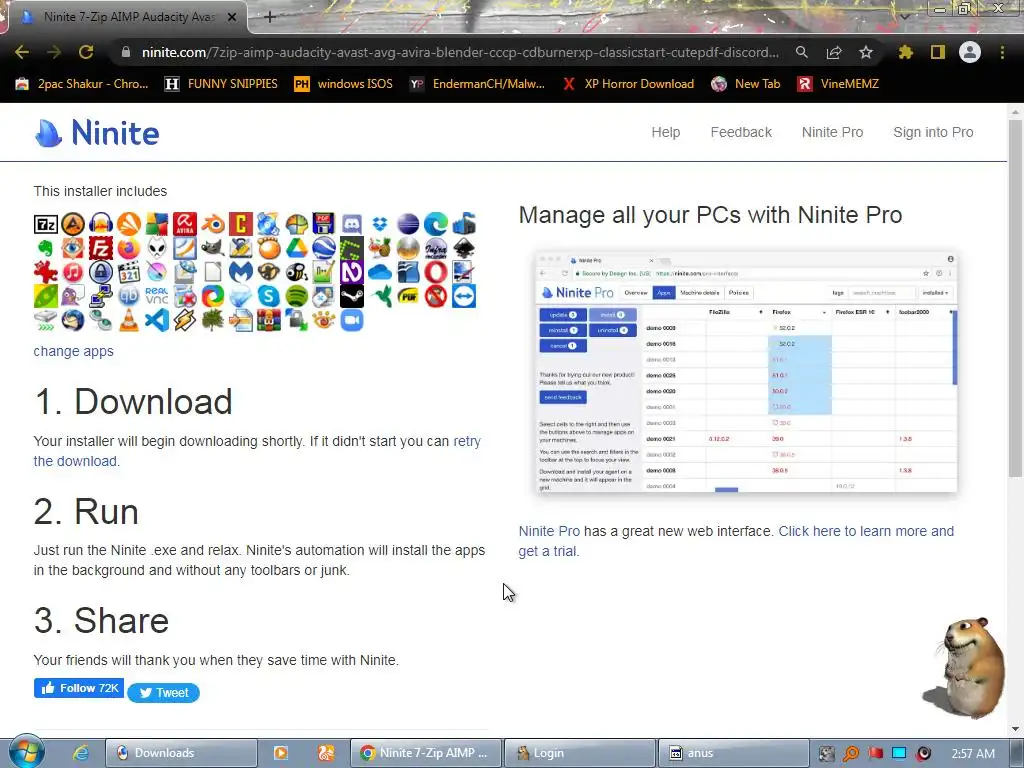Select the Avira red umbrella icon
This screenshot has width=1024, height=768.
point(185,224)
